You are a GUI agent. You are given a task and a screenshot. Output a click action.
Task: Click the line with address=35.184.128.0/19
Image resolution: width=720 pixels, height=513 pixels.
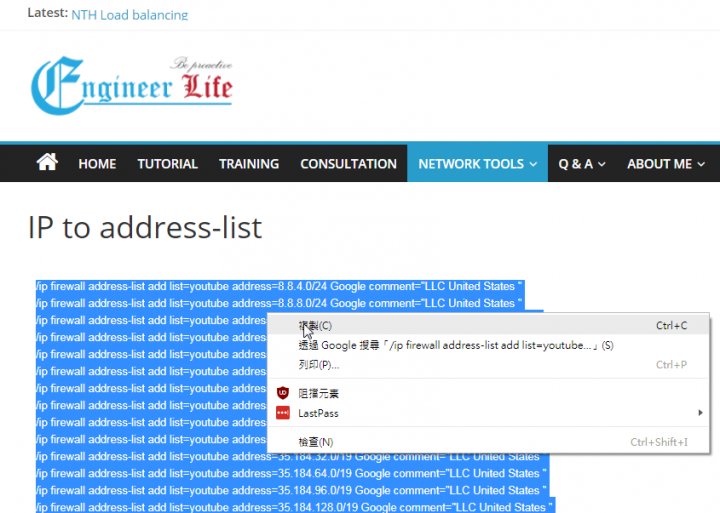click(x=295, y=507)
